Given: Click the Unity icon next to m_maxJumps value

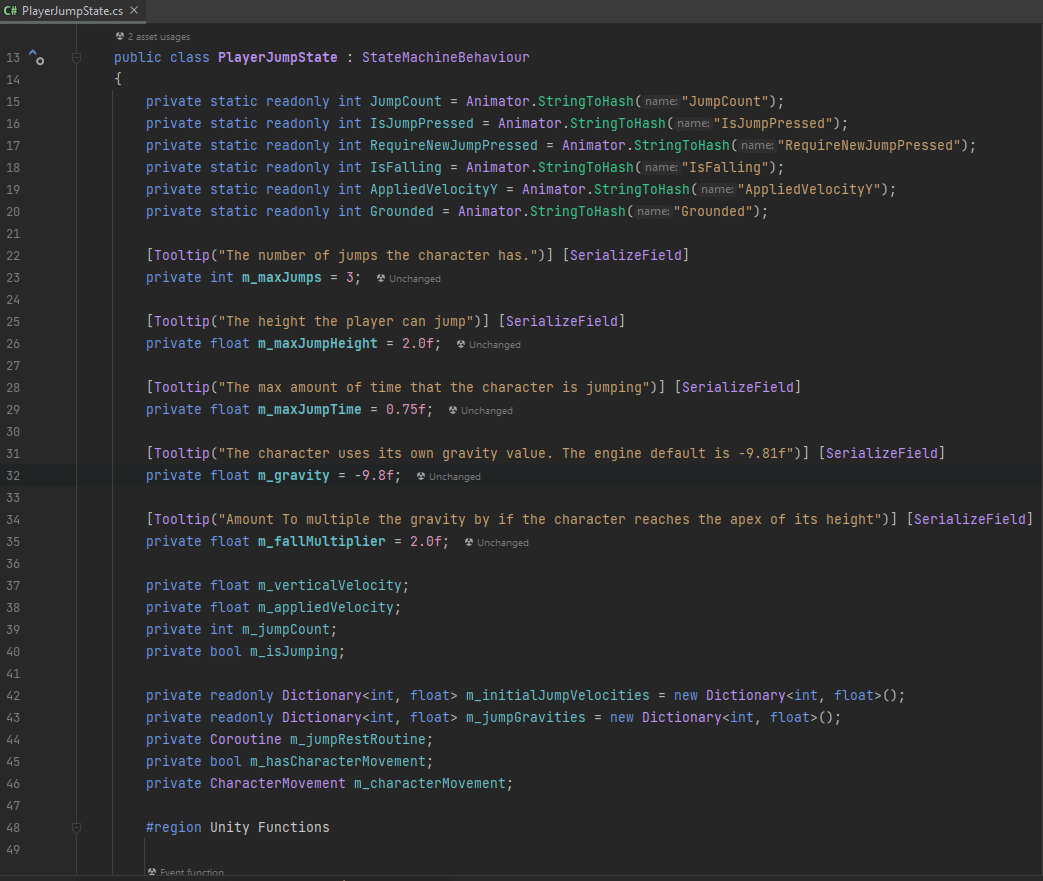Looking at the screenshot, I should click(381, 278).
